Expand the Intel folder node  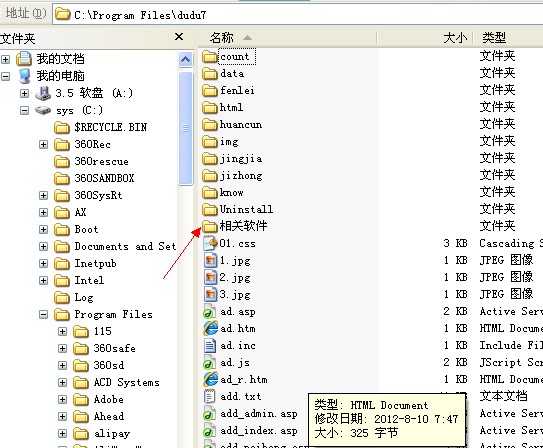43,280
